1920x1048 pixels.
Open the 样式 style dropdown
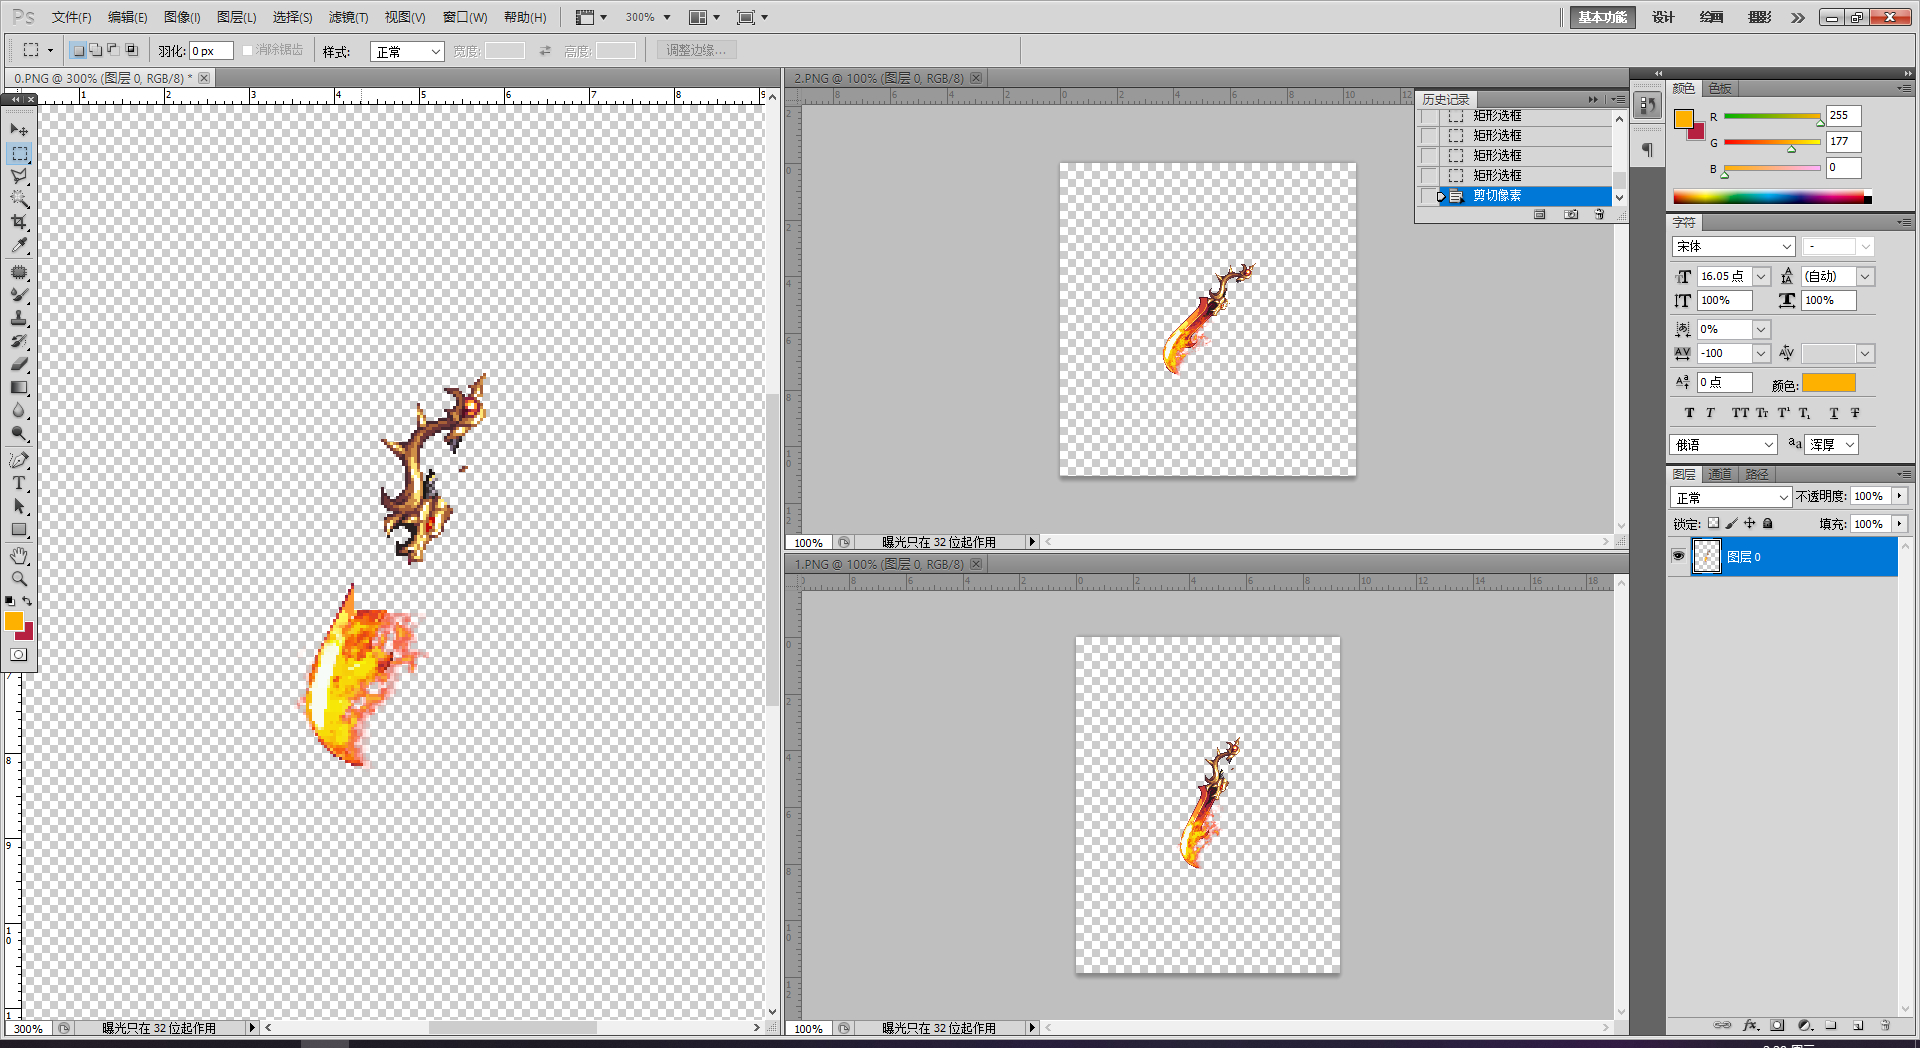click(407, 52)
